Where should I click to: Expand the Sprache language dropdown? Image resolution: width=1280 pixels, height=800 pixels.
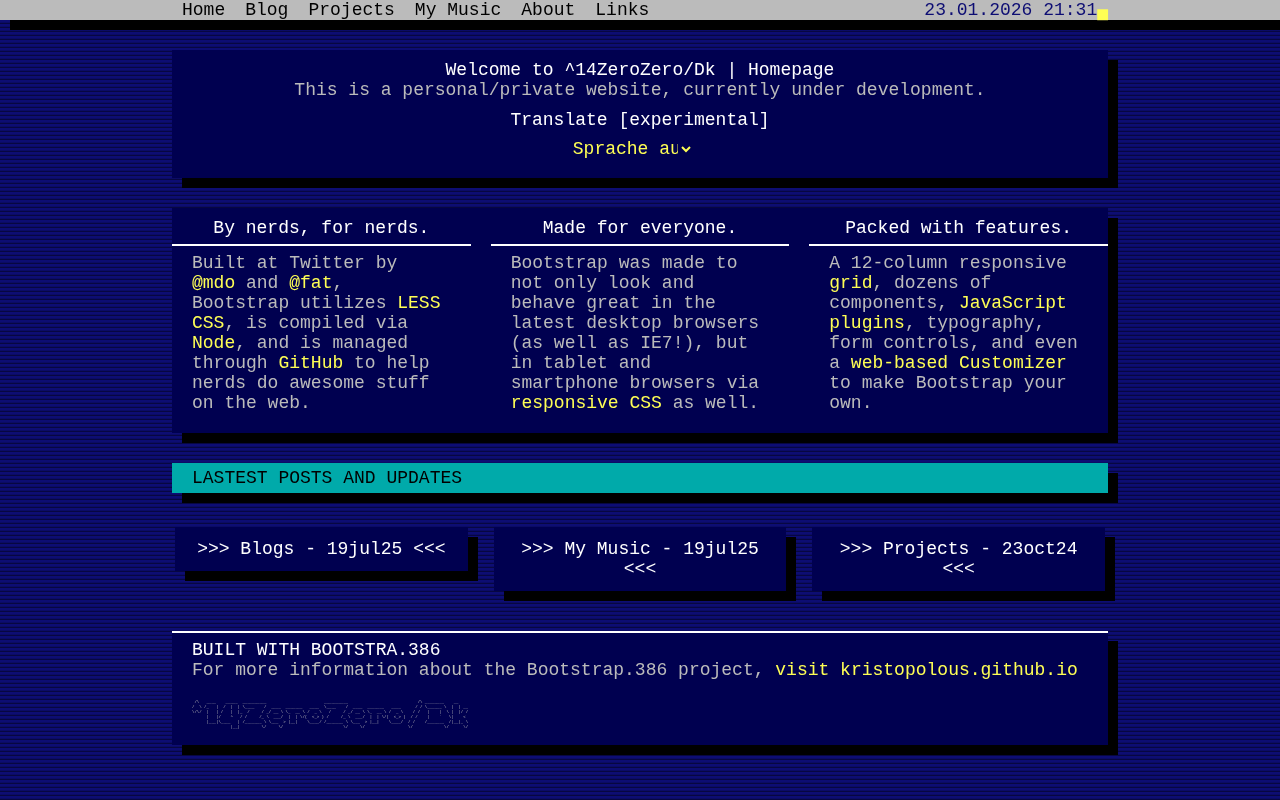point(631,149)
